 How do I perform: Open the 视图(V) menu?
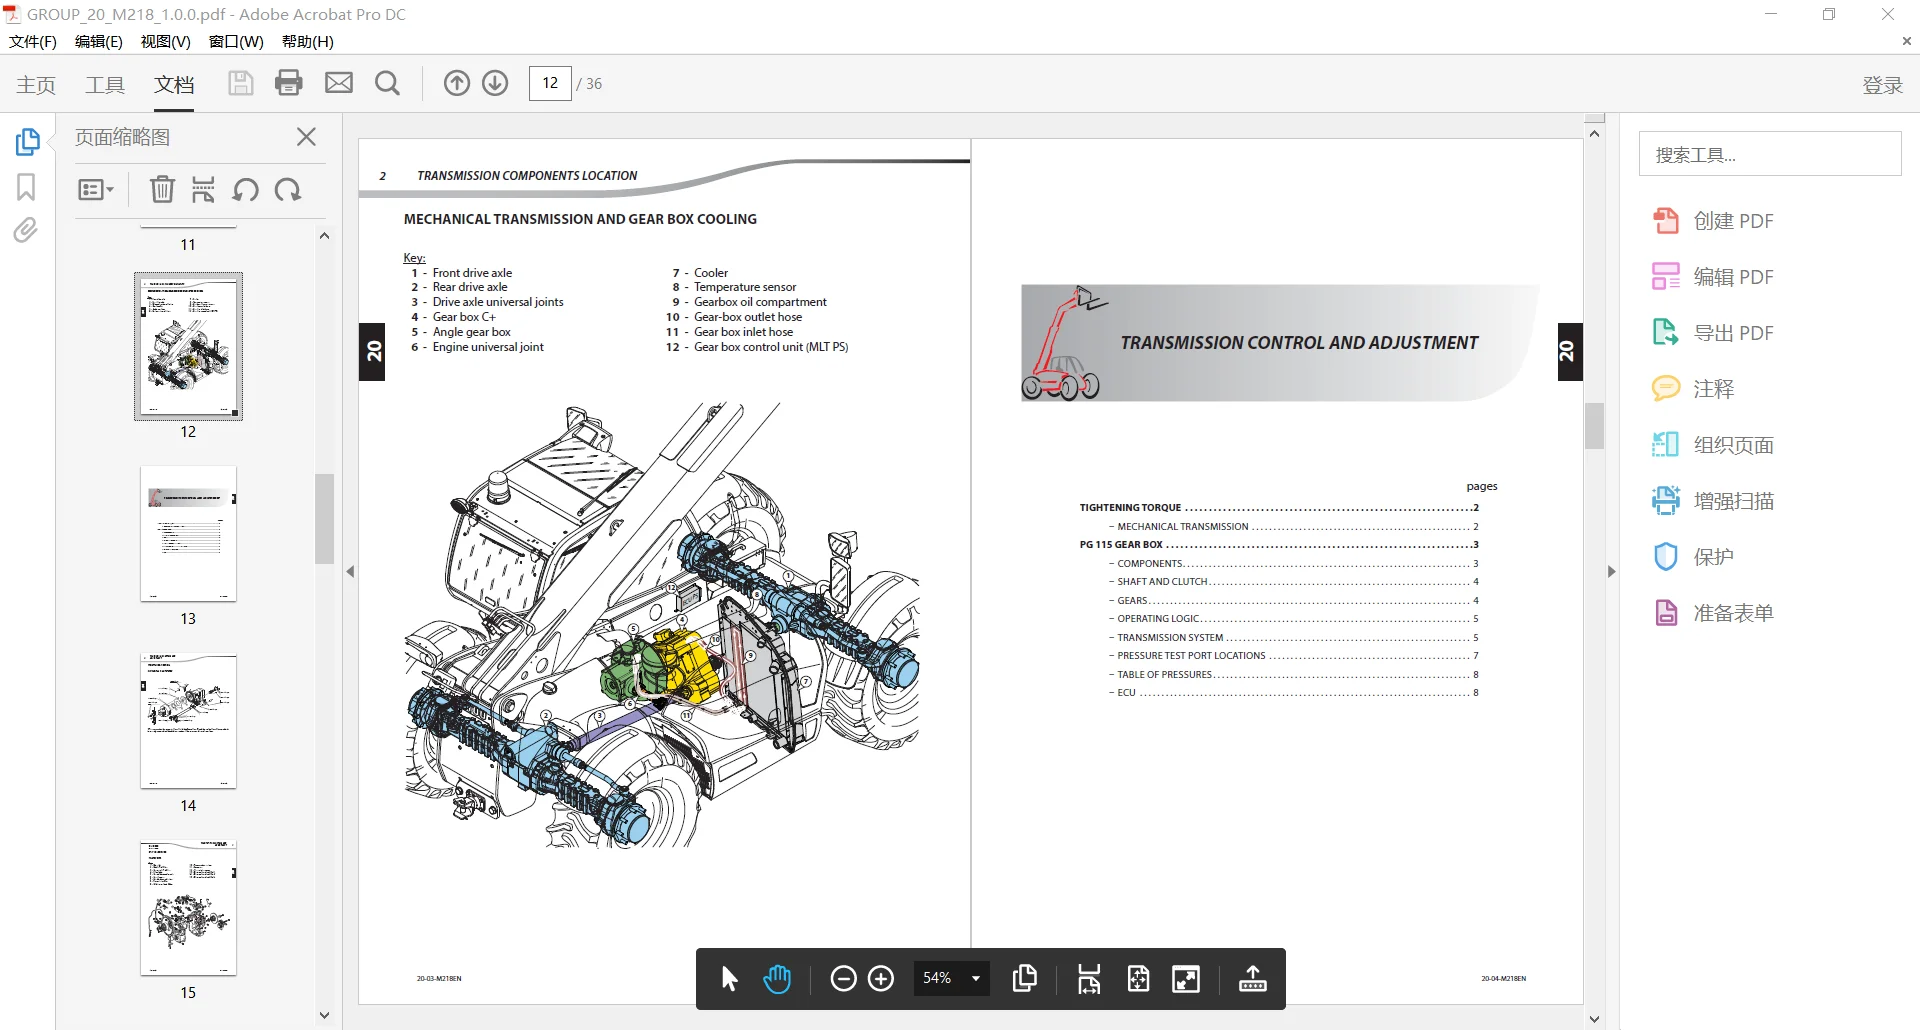point(166,41)
